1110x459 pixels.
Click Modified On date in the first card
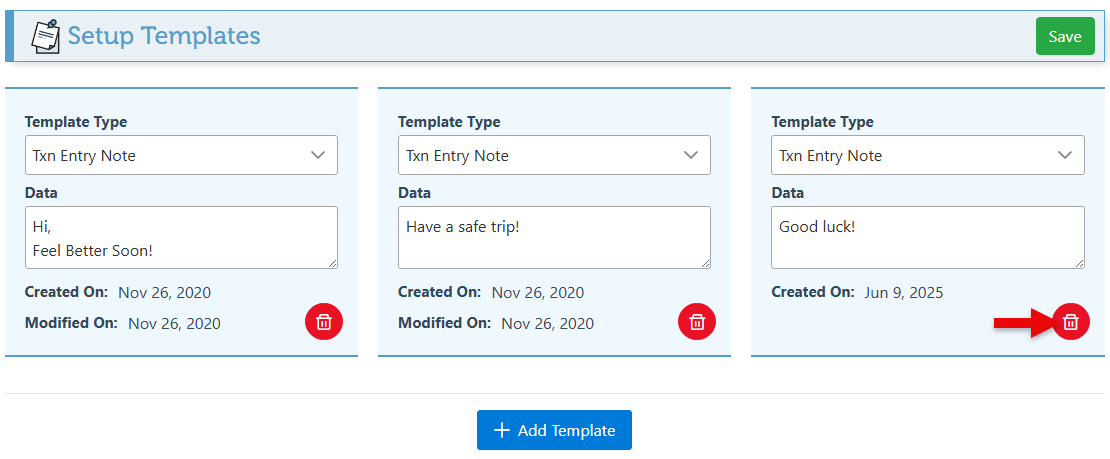174,323
